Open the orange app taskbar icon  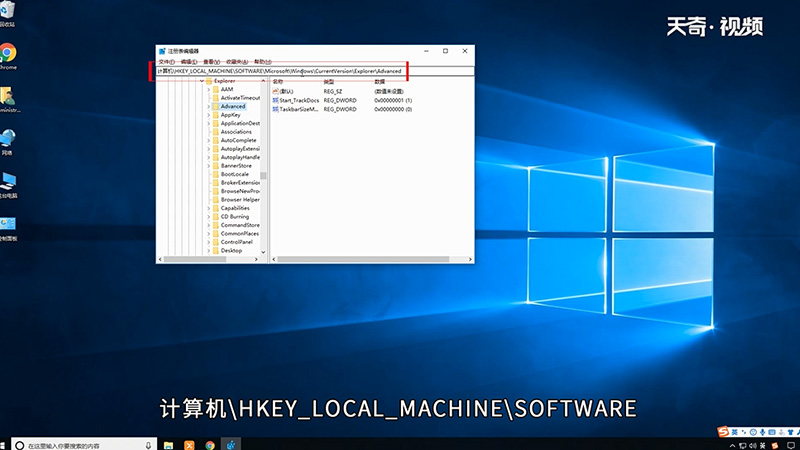[x=189, y=445]
